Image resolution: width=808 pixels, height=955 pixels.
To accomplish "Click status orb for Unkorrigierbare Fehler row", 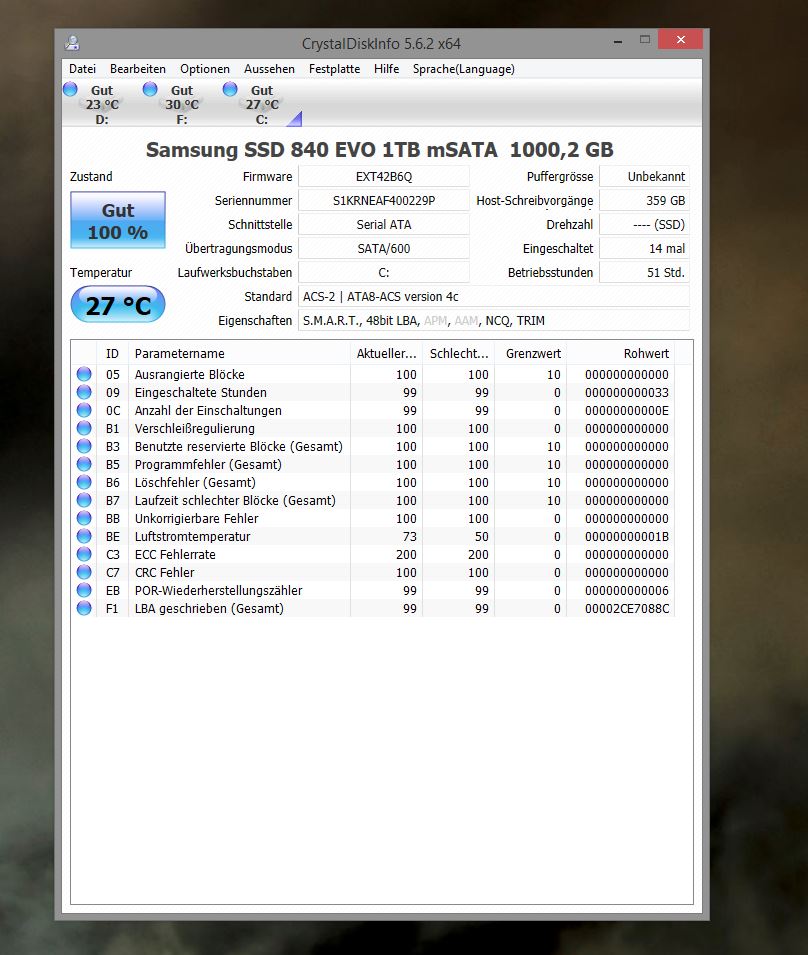I will point(84,518).
